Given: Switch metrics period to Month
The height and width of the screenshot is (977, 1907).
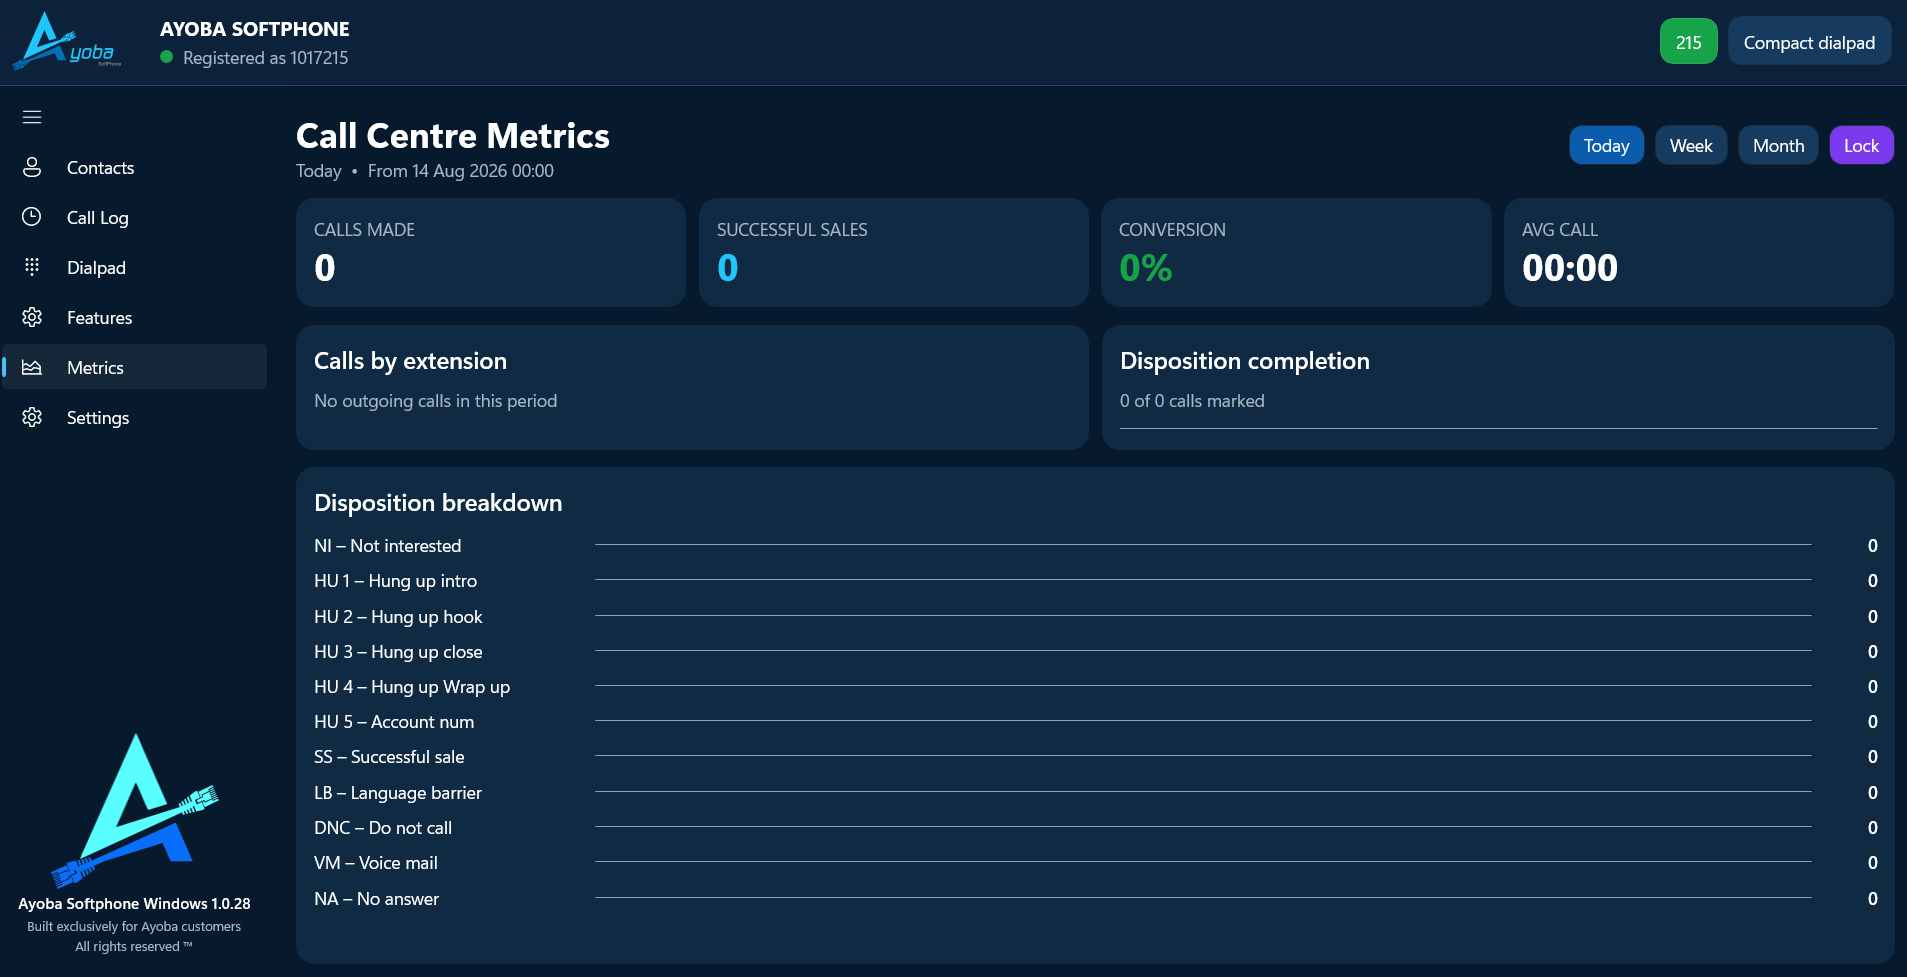Looking at the screenshot, I should pos(1778,145).
